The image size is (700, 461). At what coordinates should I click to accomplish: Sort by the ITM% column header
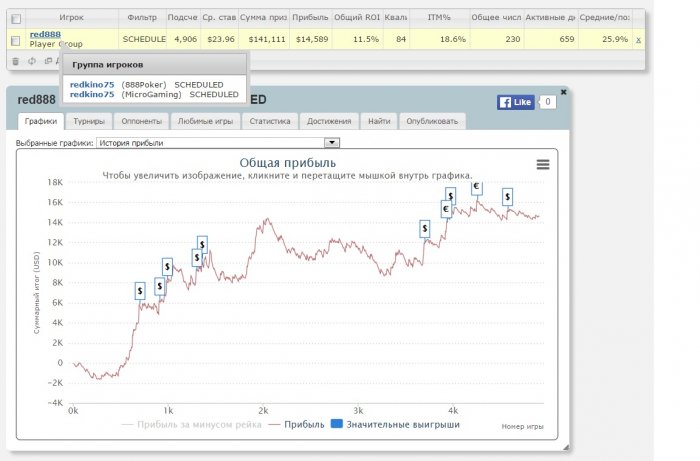[x=439, y=17]
